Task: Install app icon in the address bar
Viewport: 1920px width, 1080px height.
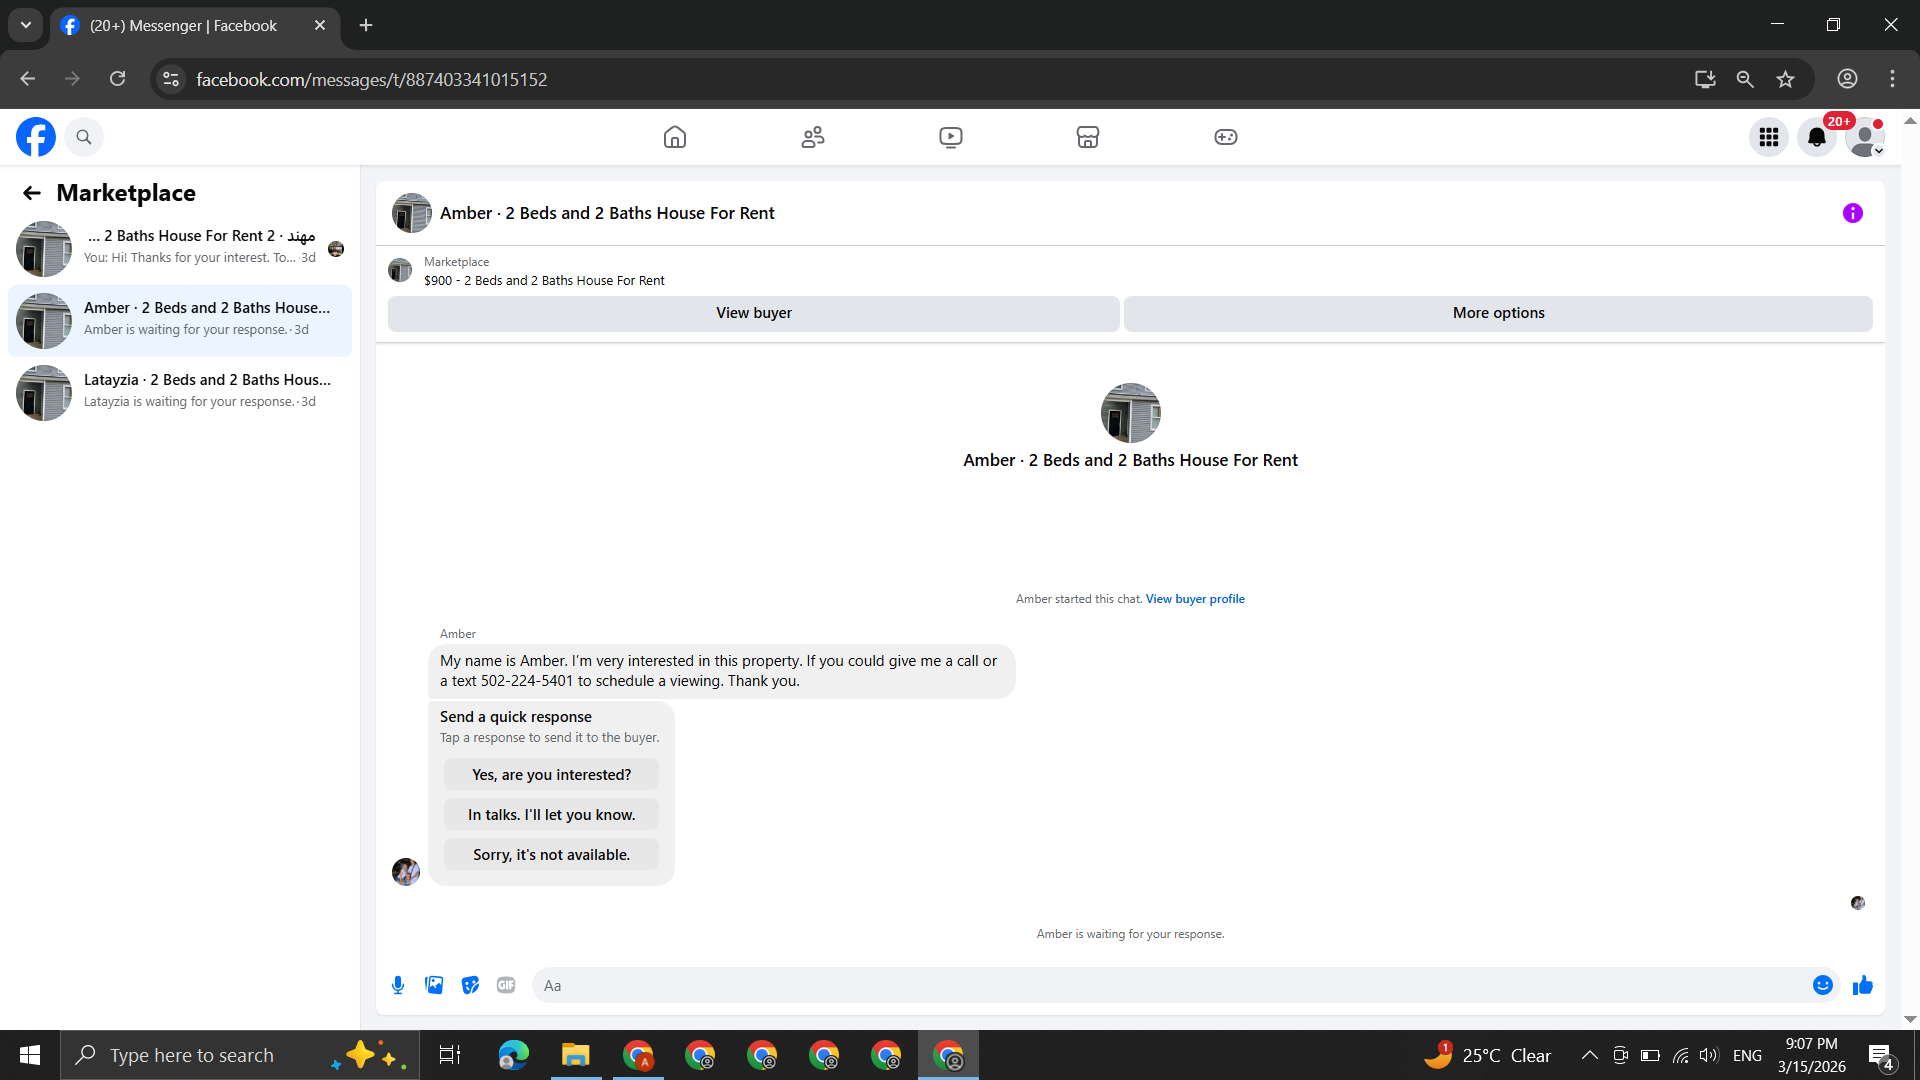Action: coord(1705,79)
